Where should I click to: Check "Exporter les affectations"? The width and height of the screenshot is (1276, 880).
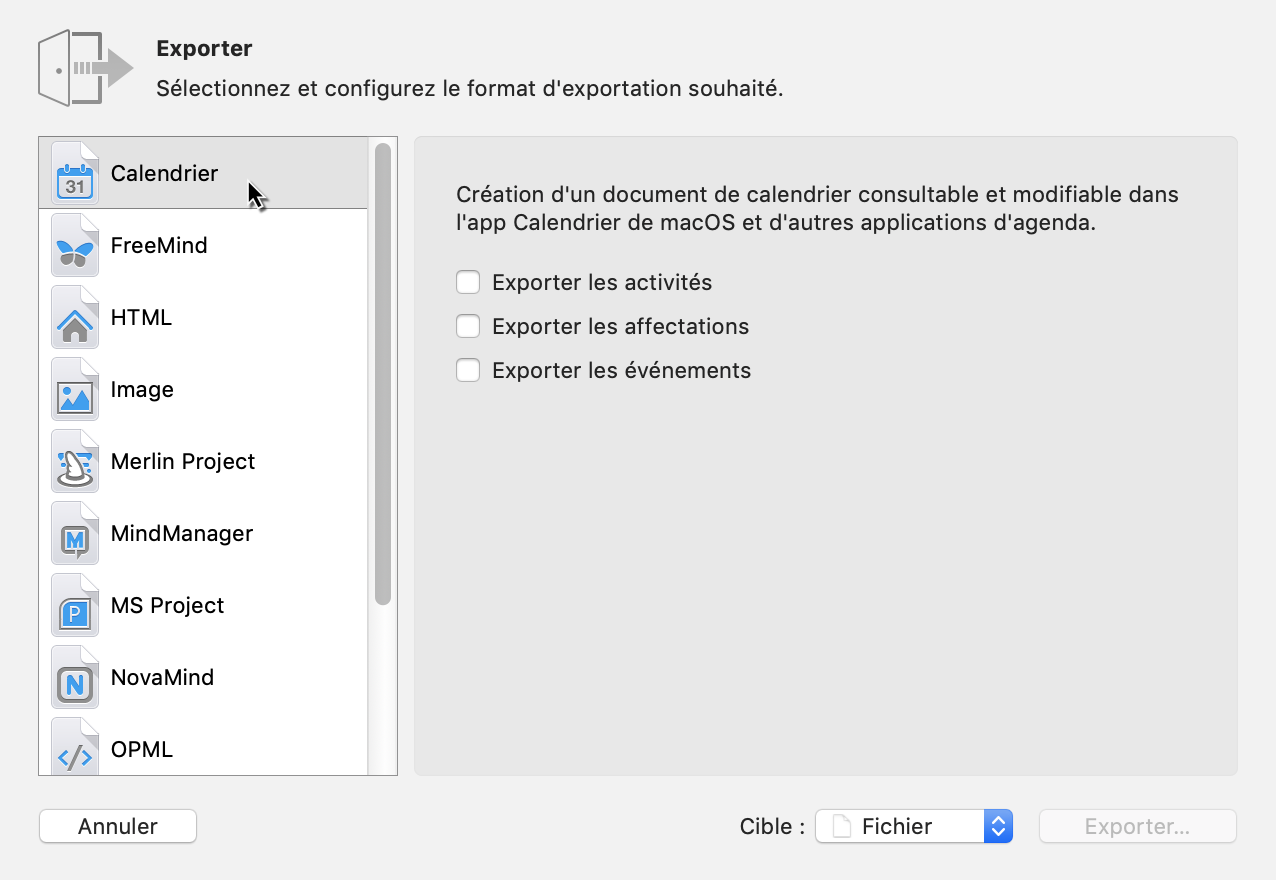tap(468, 326)
